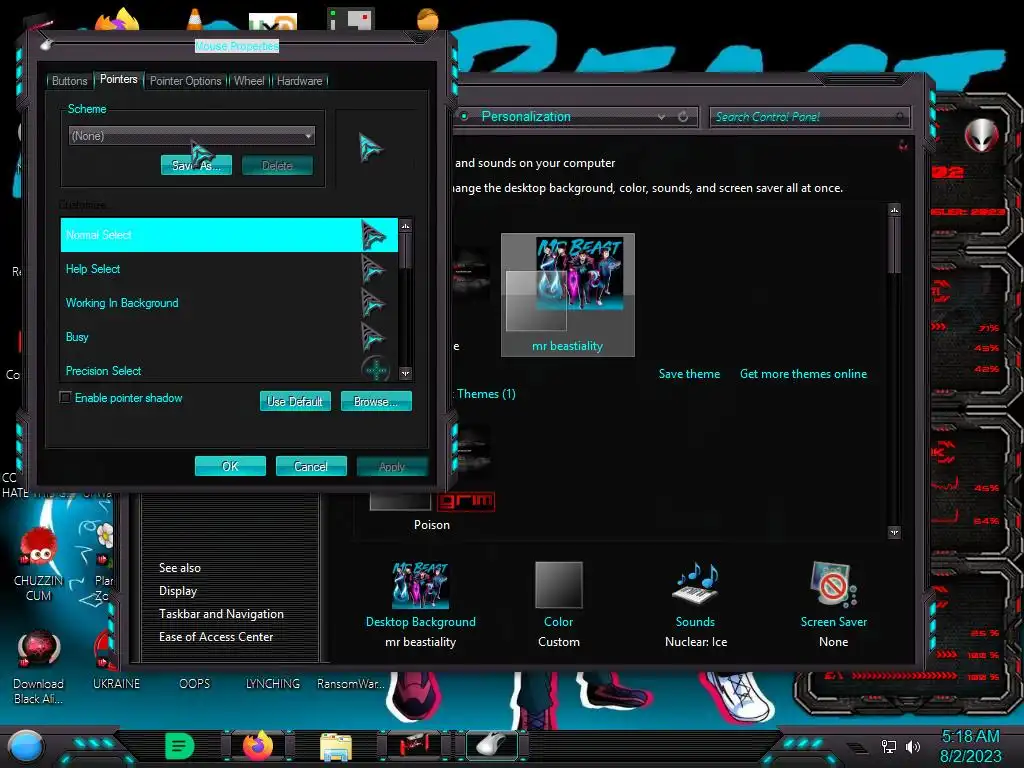This screenshot has width=1024, height=768.
Task: Click the Working In Background cursor preview icon
Action: tap(373, 303)
